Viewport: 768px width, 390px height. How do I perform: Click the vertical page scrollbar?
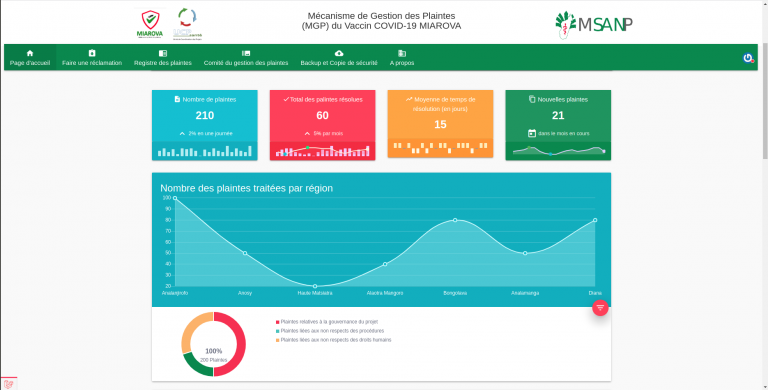[x=765, y=100]
